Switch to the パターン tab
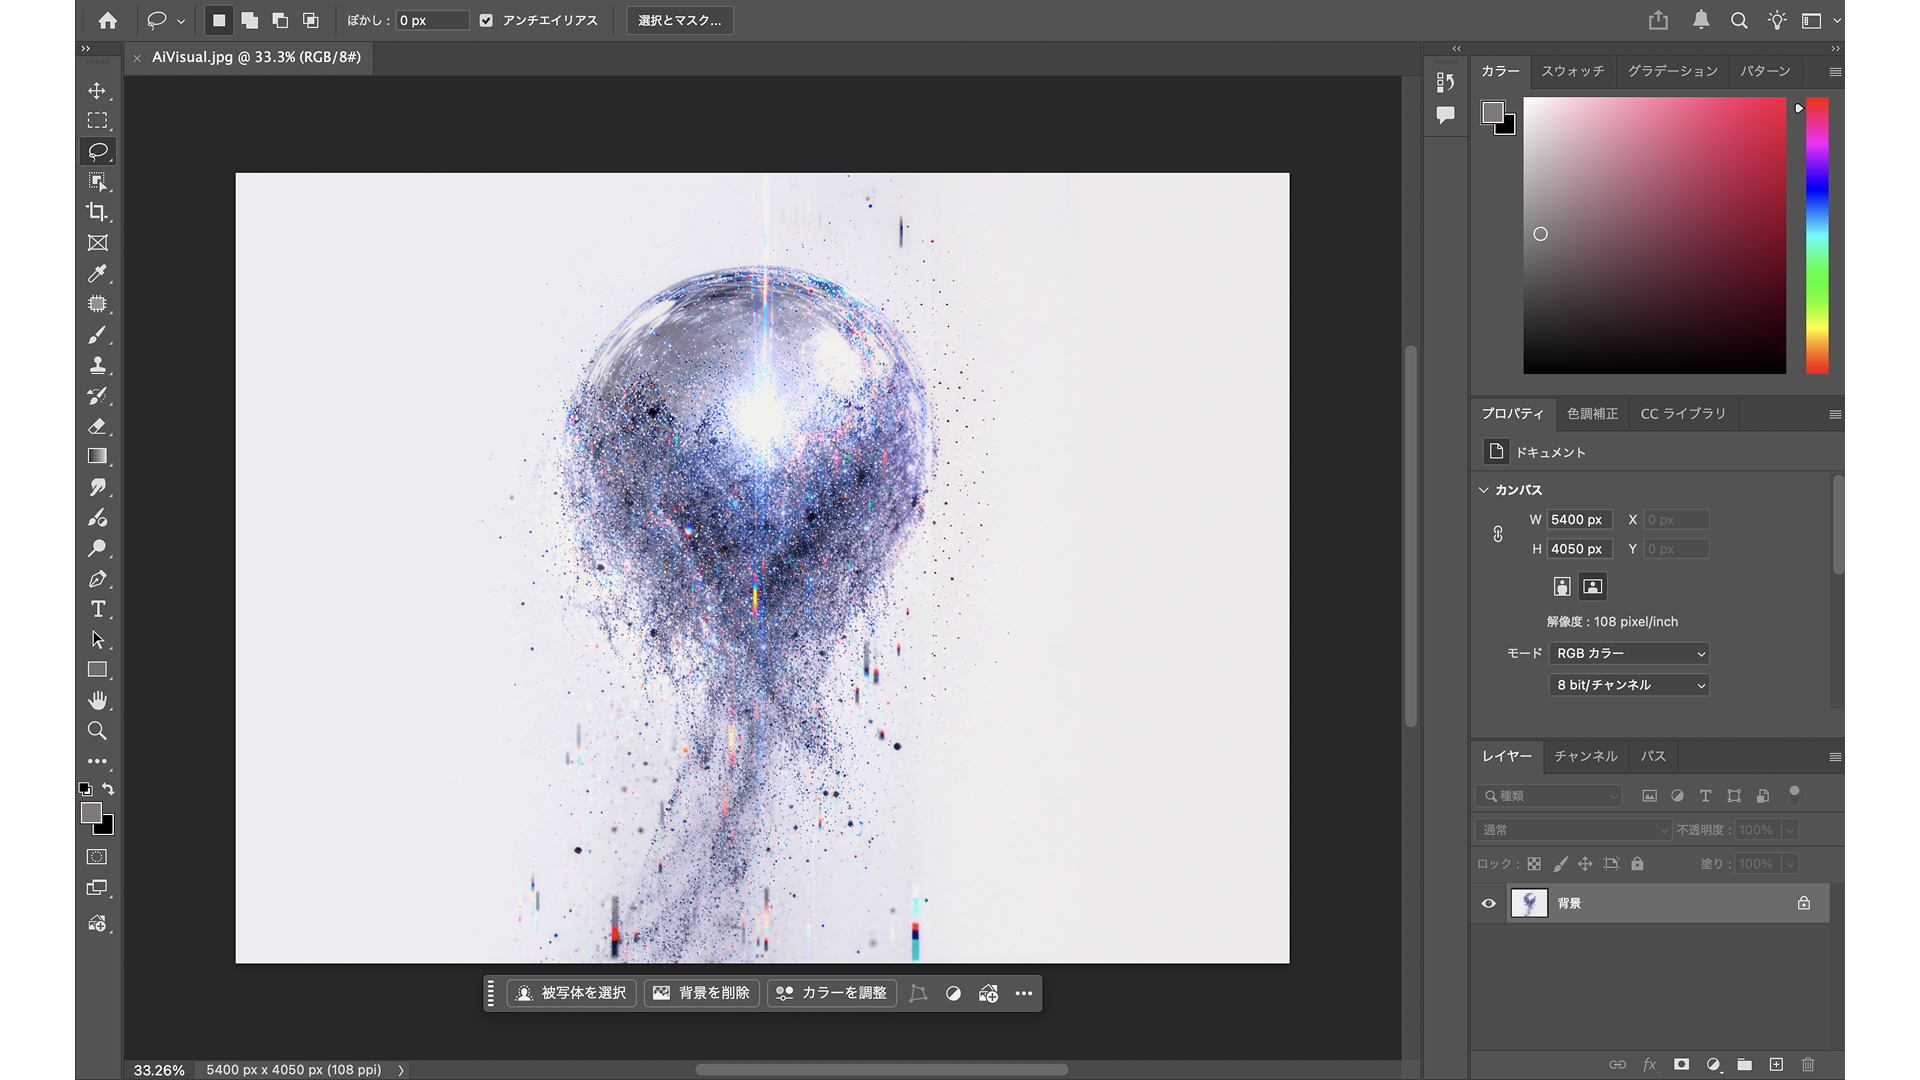1920x1080 pixels. point(1765,71)
